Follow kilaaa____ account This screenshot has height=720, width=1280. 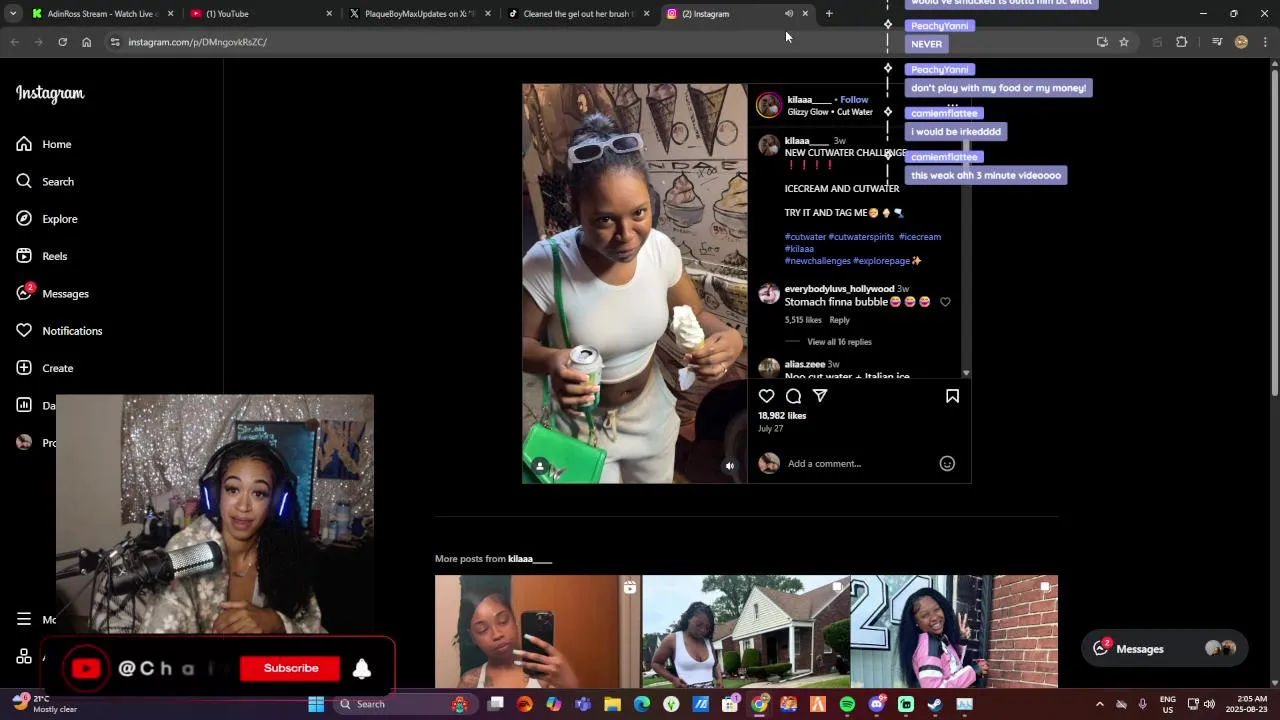tap(854, 99)
